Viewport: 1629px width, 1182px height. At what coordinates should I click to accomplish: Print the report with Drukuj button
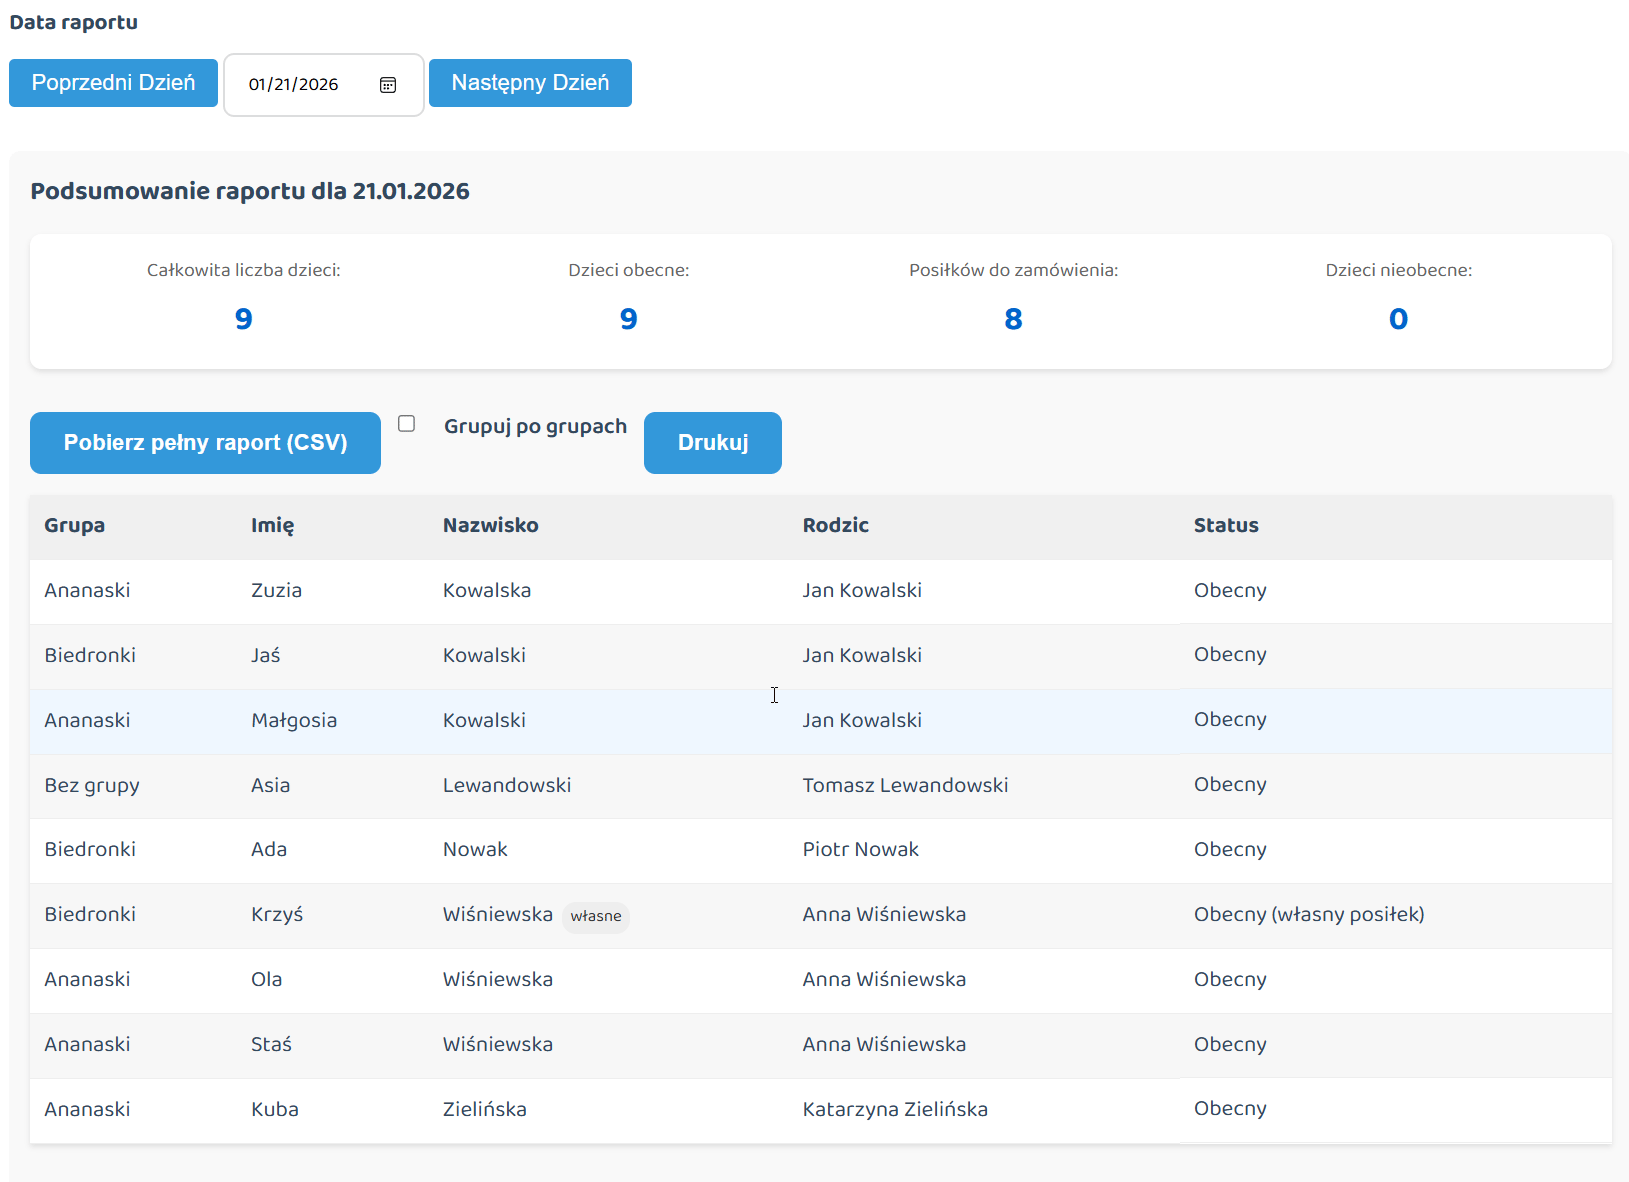pyautogui.click(x=712, y=443)
